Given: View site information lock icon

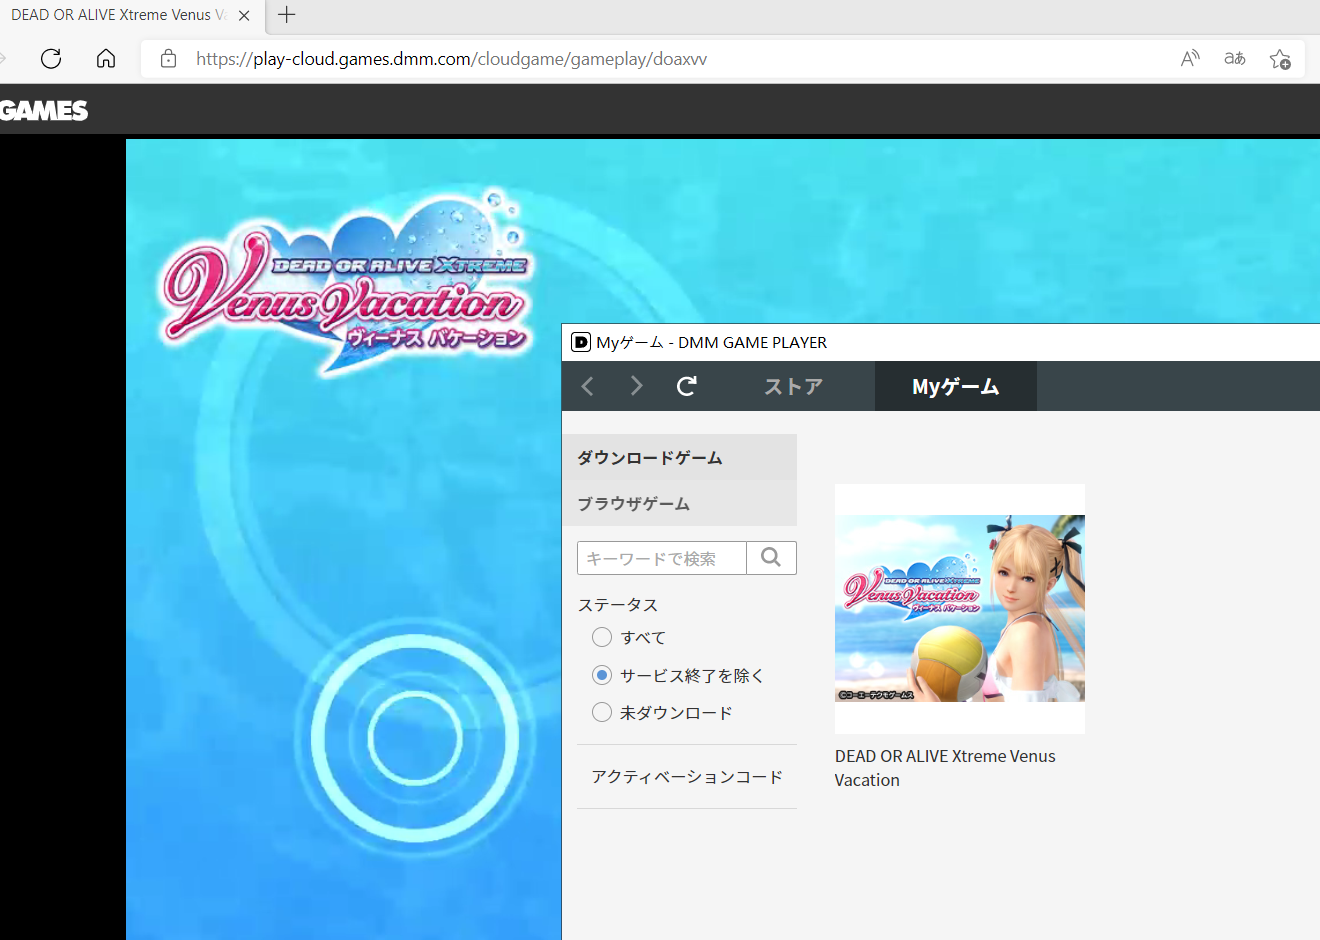Looking at the screenshot, I should click(169, 59).
